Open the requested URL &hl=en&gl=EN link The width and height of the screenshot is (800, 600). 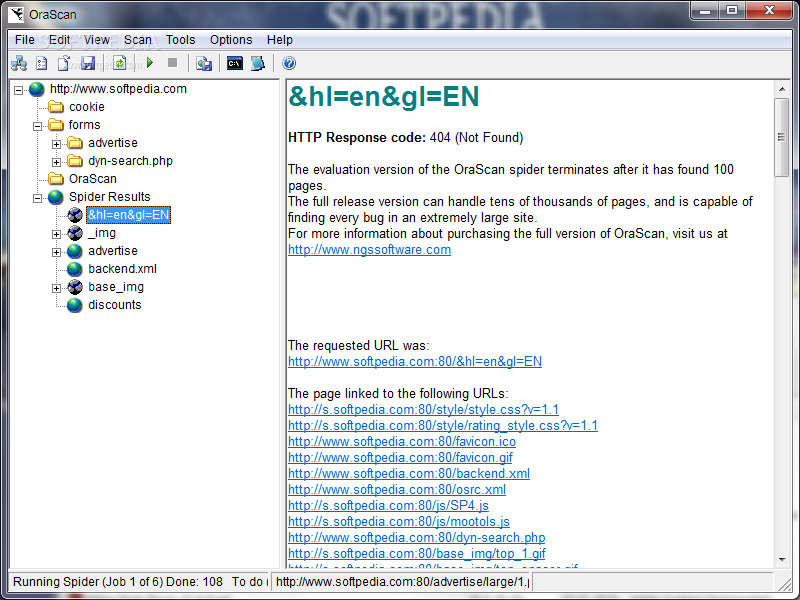pos(415,362)
